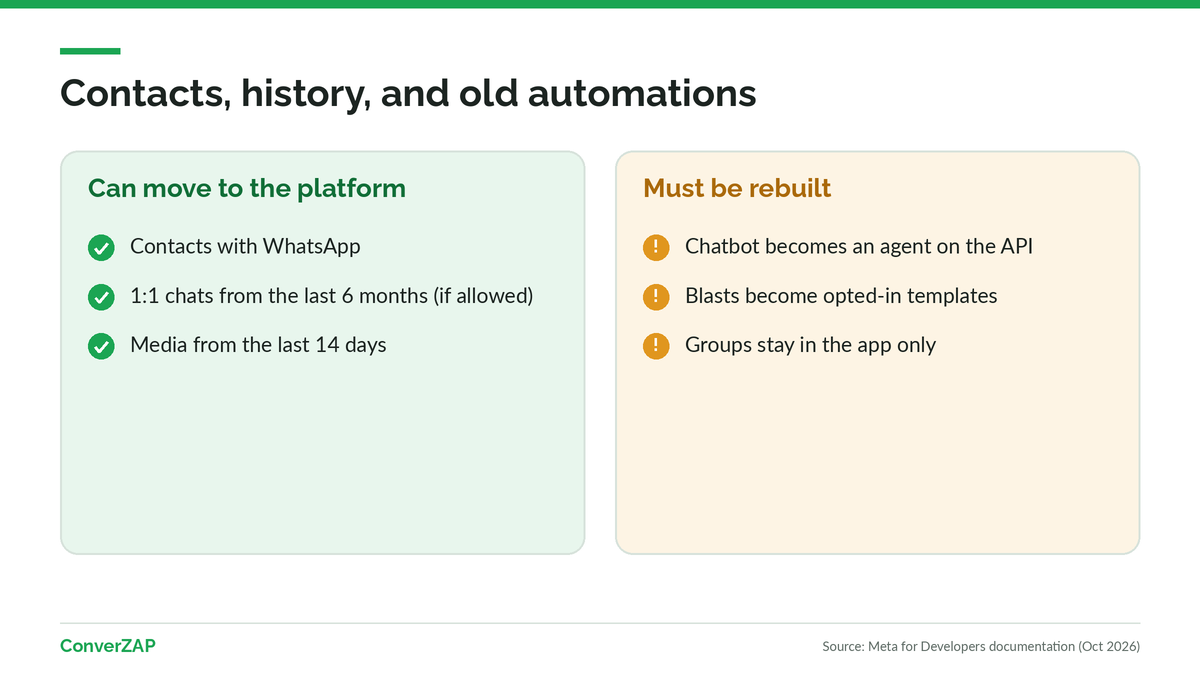Select the text Chatbot becomes an agent on the API
This screenshot has height=675, width=1200.
pyautogui.click(x=859, y=246)
